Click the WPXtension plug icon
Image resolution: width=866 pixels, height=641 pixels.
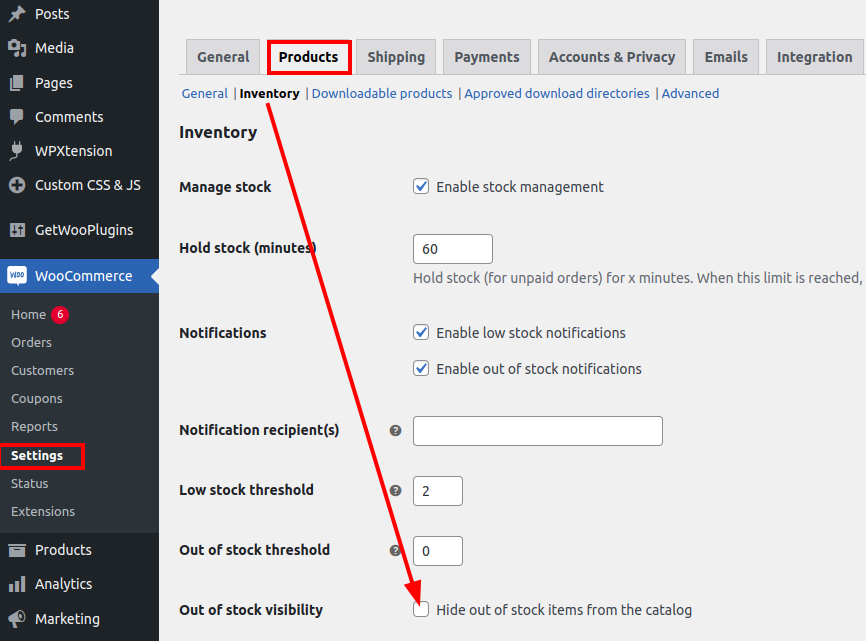[x=17, y=151]
